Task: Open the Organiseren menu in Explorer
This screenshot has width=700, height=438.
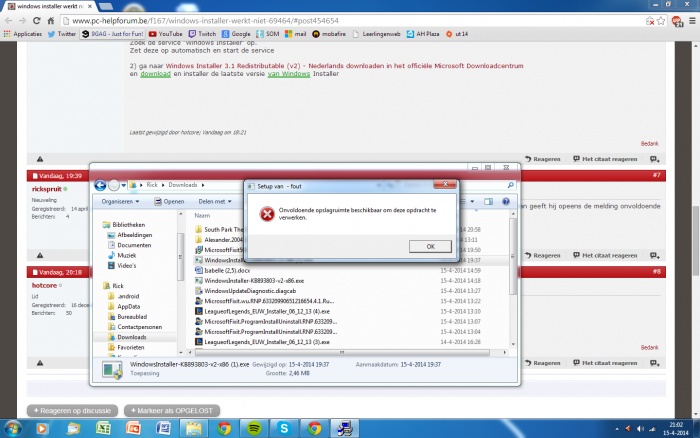Action: (120, 201)
